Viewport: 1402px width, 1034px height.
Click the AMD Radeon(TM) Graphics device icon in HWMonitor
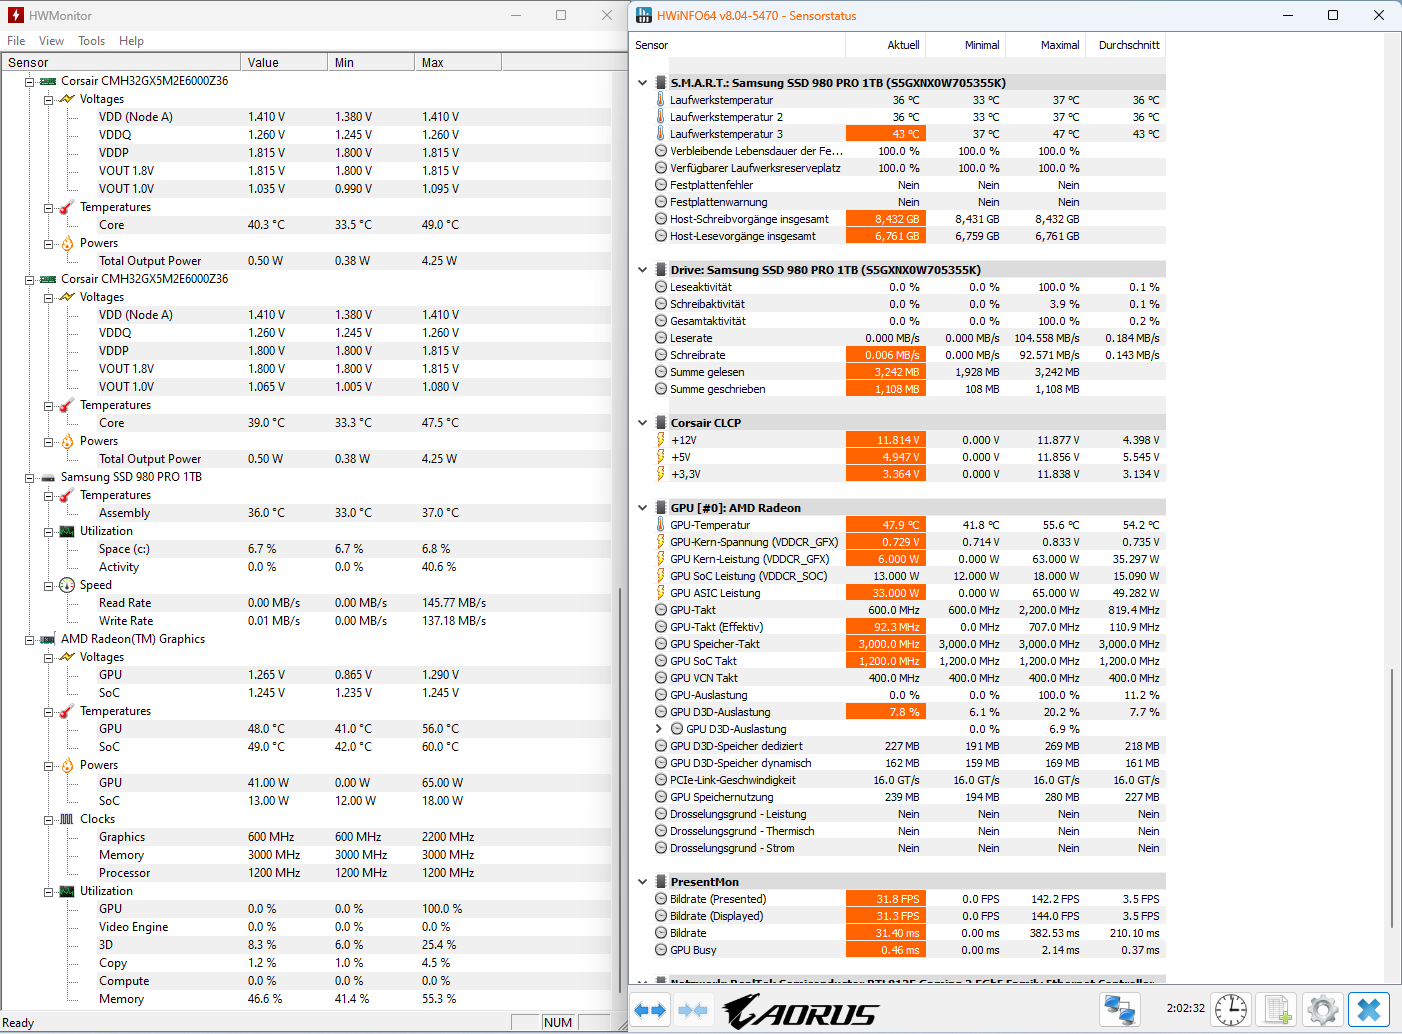[48, 639]
